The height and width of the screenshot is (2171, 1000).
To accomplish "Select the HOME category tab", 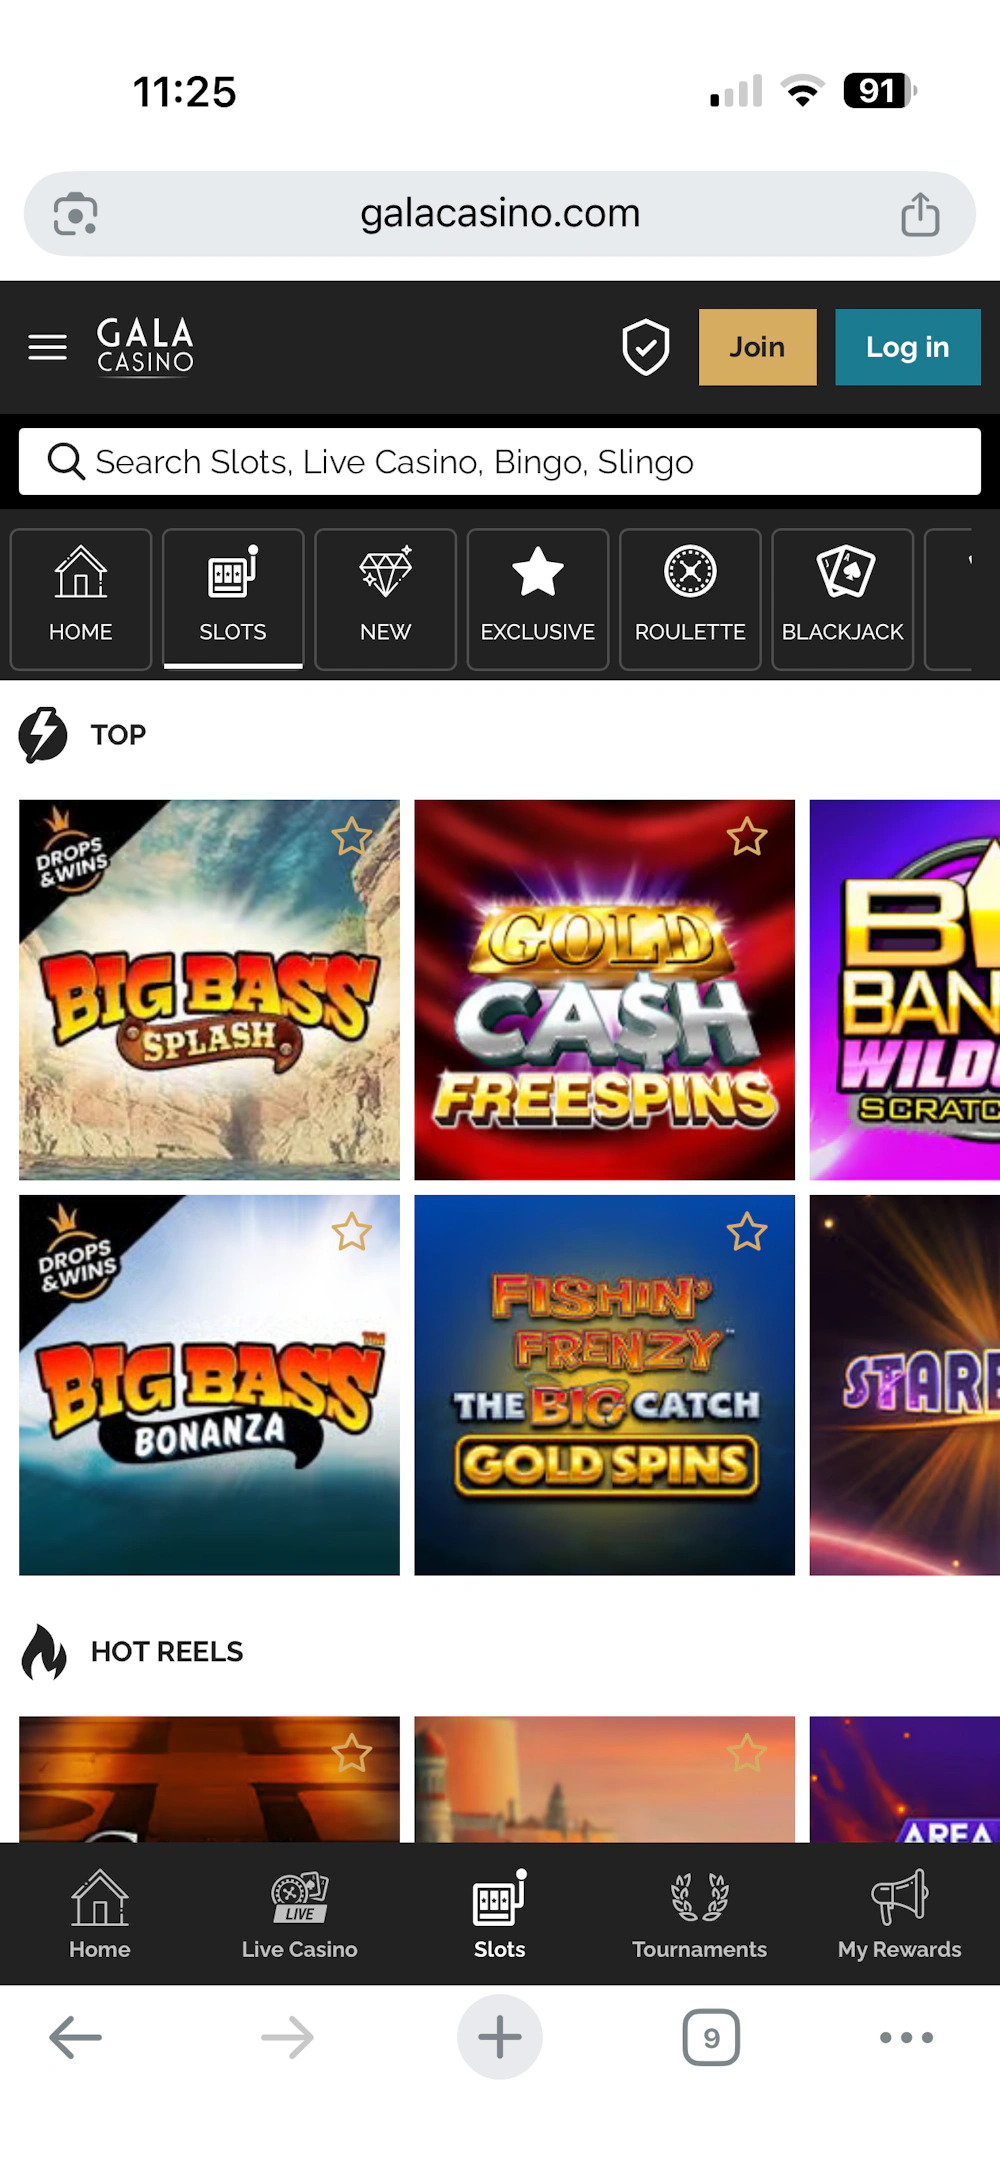I will pyautogui.click(x=81, y=599).
